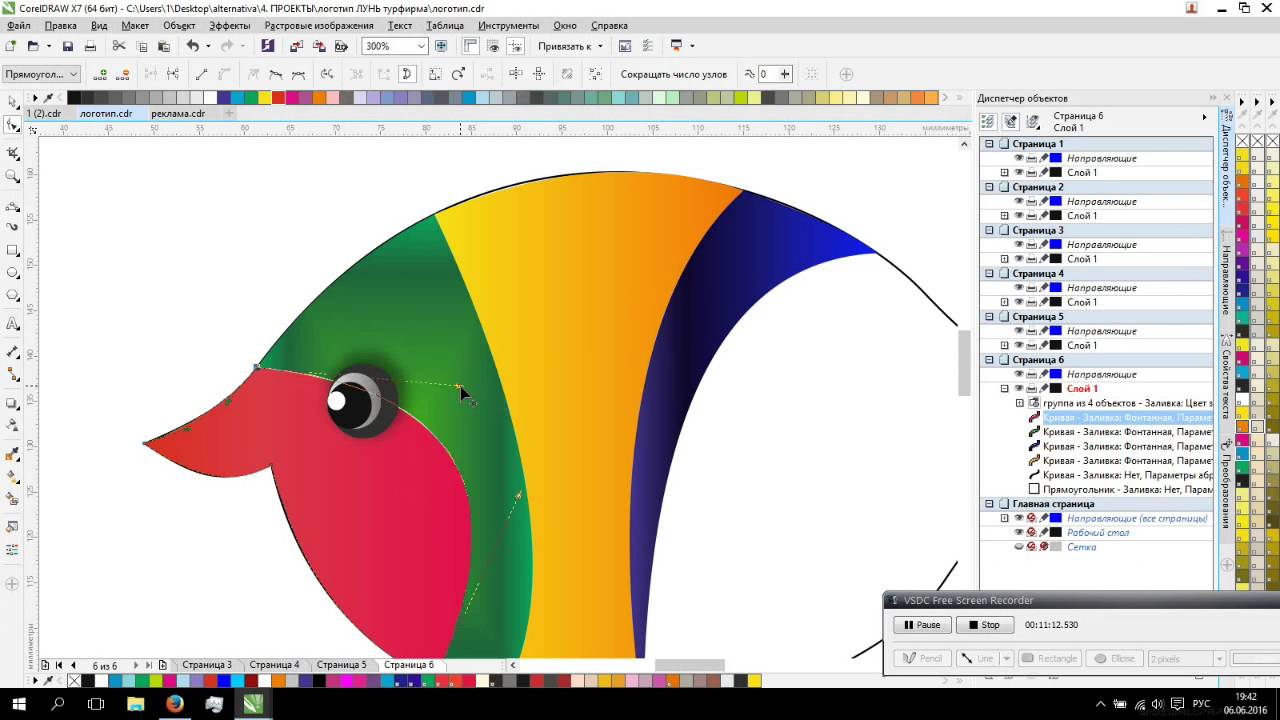
Task: Collapse Слой 1 under Страница 6
Action: (1004, 388)
